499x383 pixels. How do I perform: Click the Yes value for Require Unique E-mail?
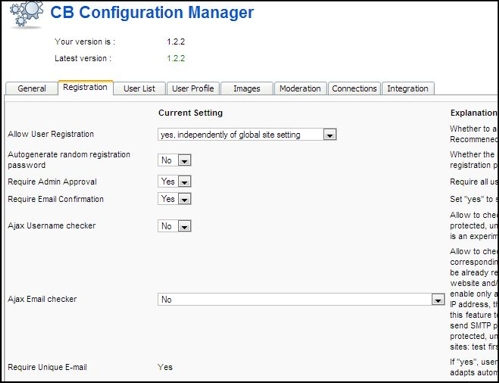coord(165,367)
